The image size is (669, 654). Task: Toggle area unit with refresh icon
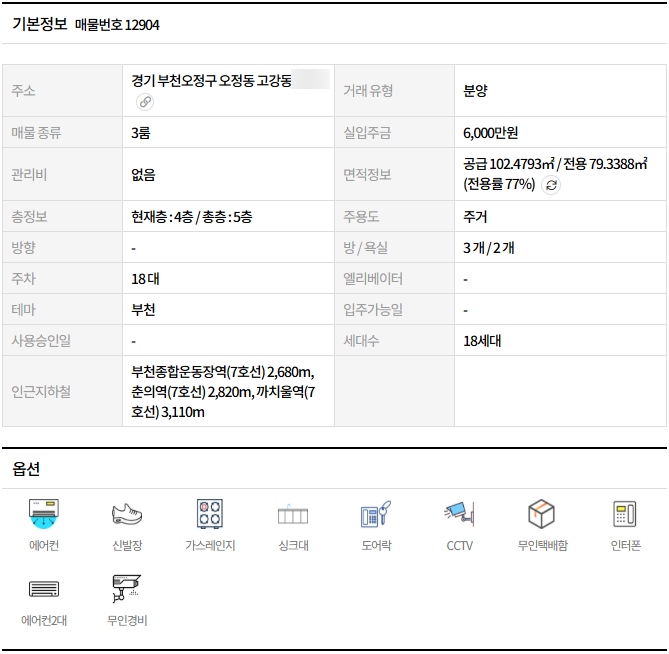(551, 185)
